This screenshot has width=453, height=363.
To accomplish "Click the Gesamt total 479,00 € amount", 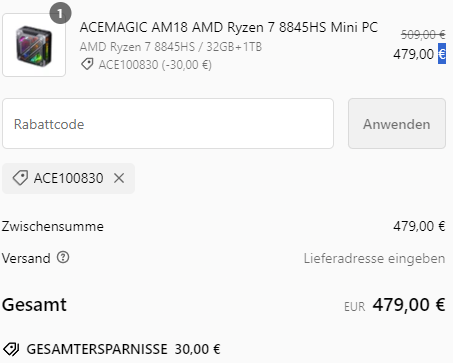I will tap(409, 305).
